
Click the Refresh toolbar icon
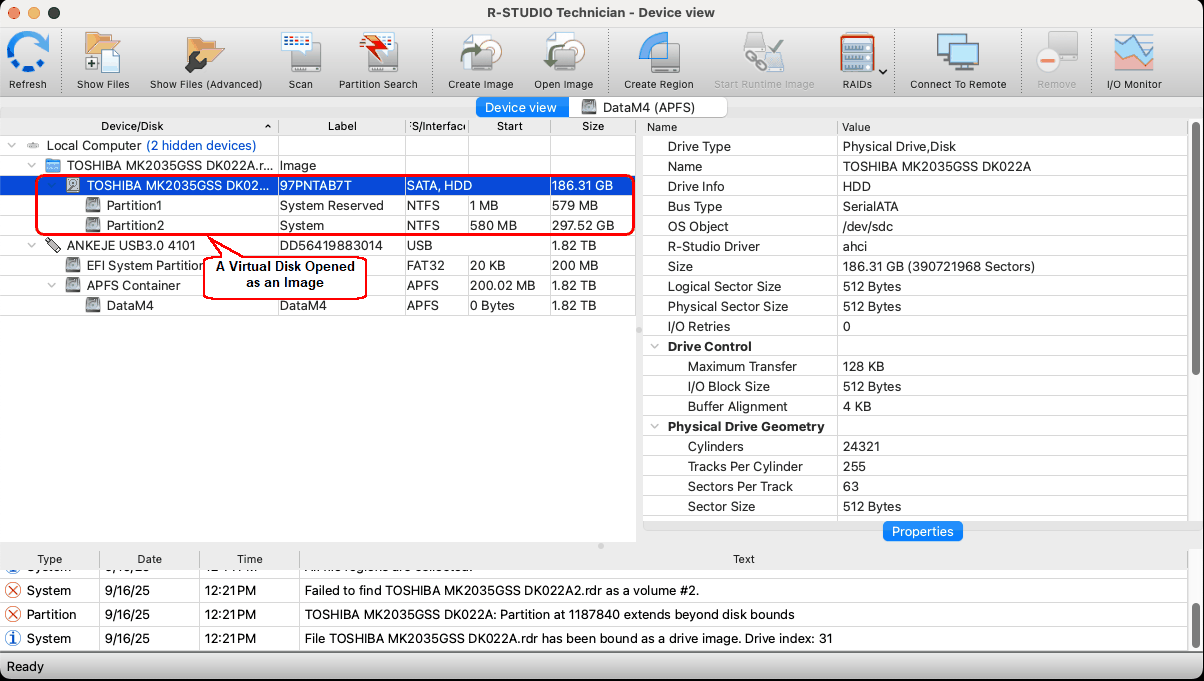(x=28, y=56)
